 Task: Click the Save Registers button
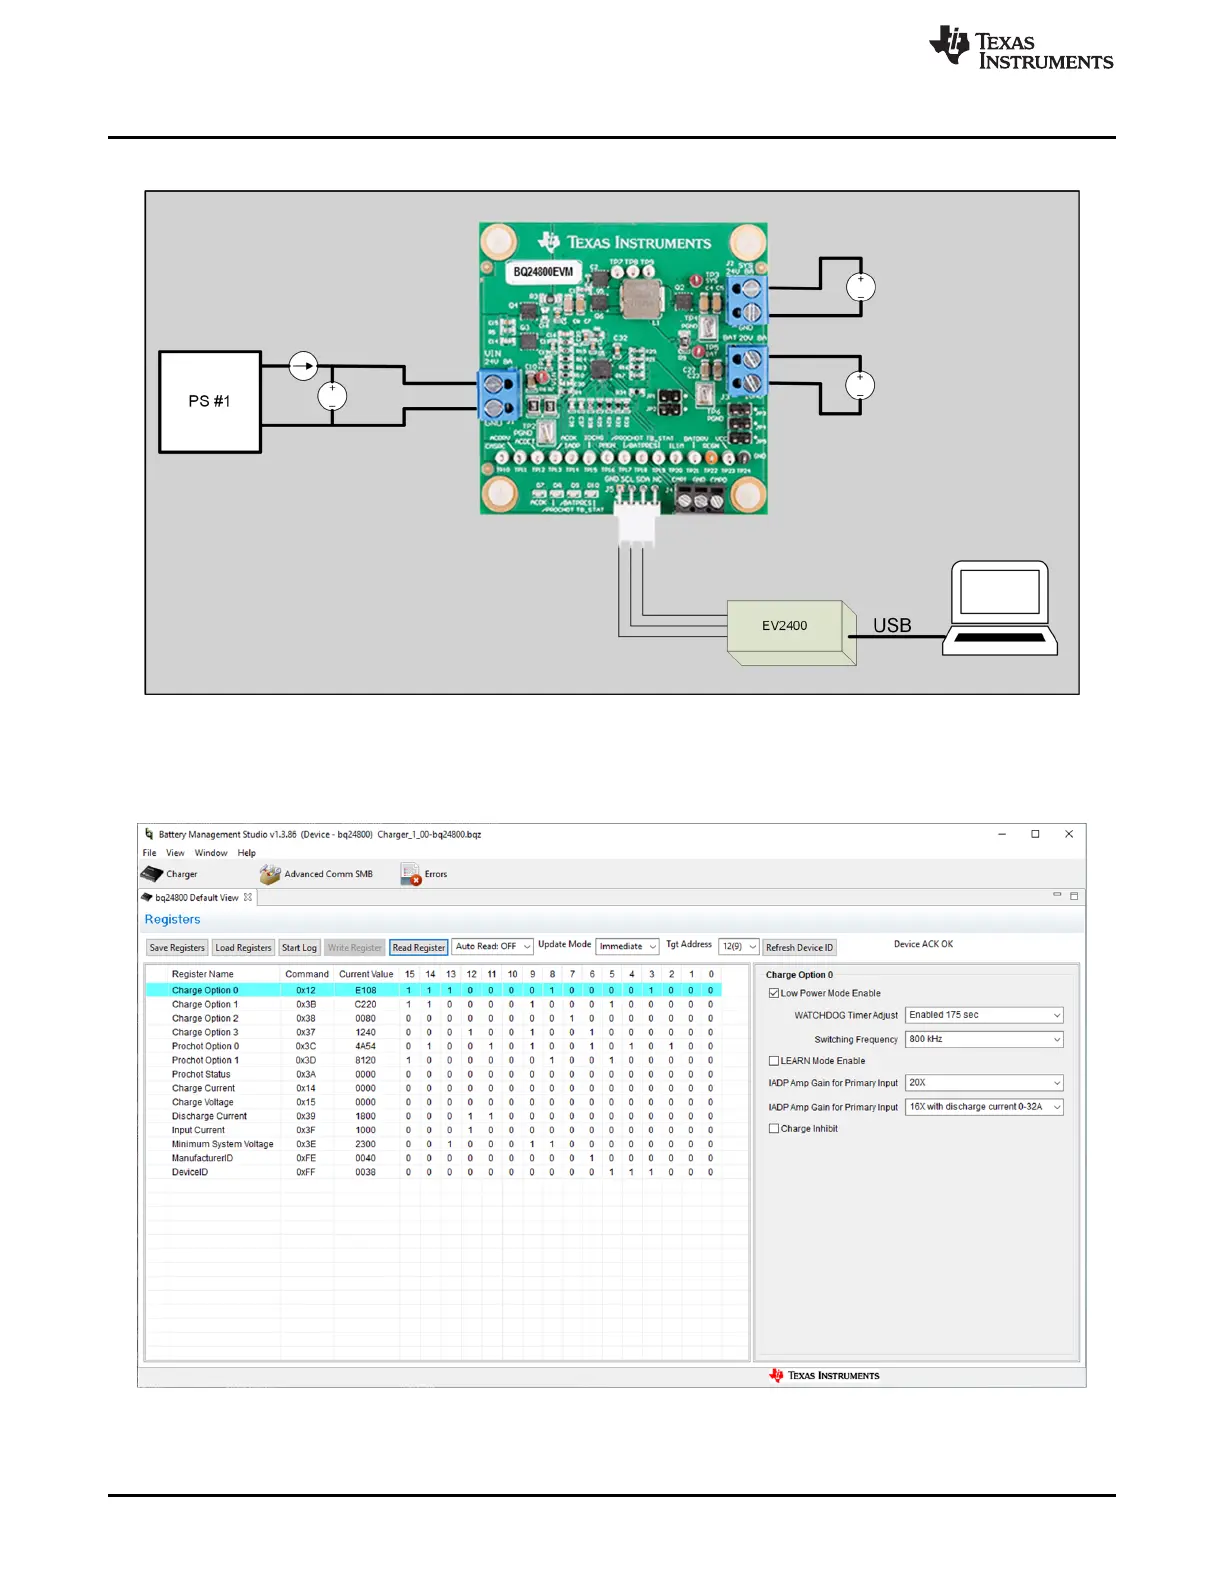177,948
